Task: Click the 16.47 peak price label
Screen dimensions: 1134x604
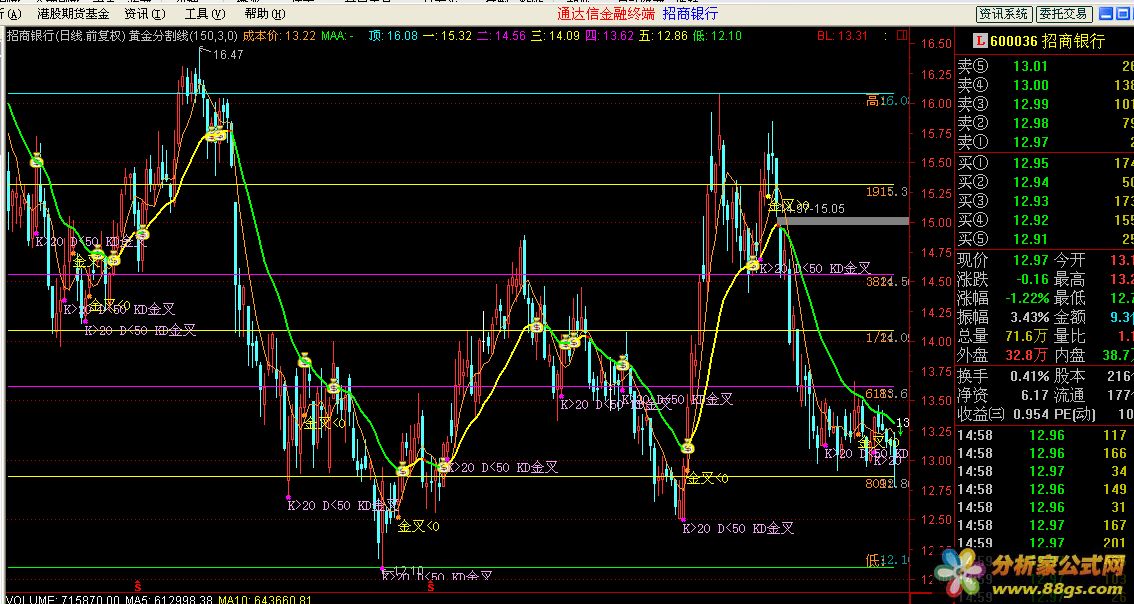Action: coord(229,54)
